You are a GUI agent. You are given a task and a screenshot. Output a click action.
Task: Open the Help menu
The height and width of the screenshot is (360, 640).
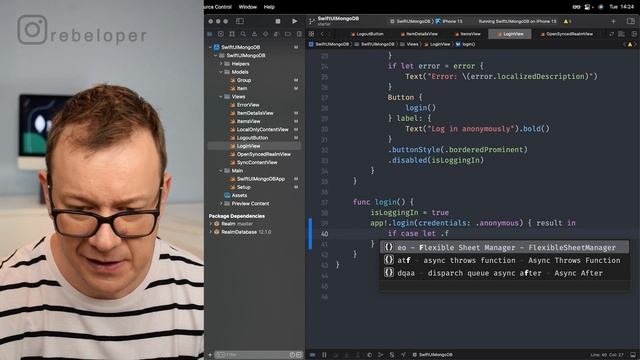[x=269, y=7]
